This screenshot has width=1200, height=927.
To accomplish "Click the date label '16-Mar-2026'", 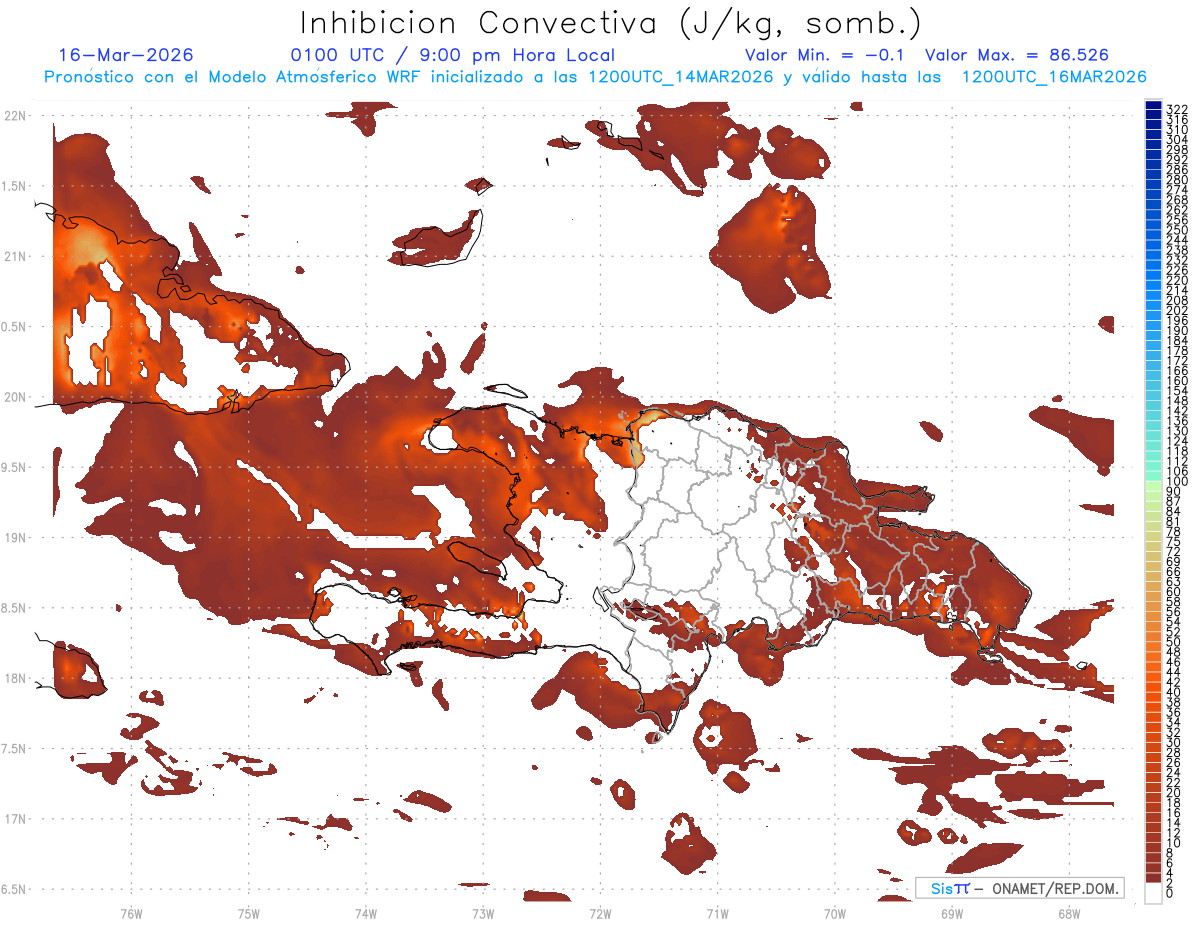I will coord(126,55).
